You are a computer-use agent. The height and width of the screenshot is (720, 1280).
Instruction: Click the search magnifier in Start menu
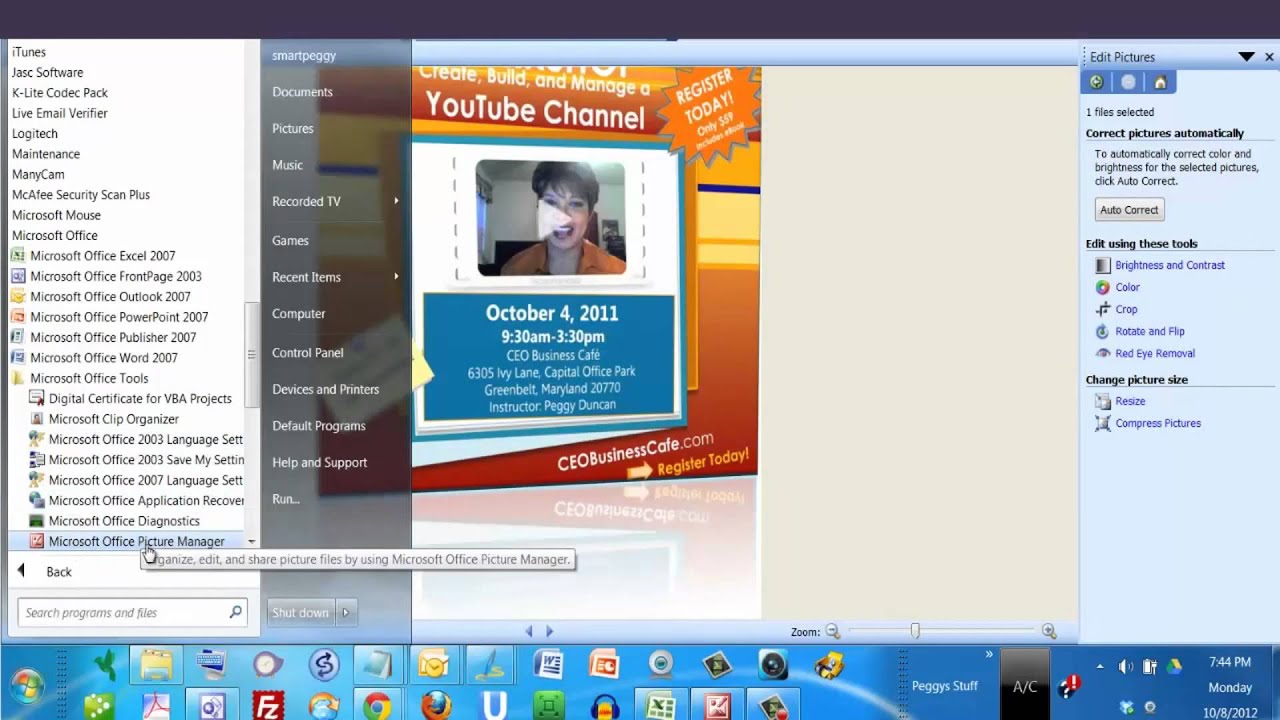click(235, 612)
